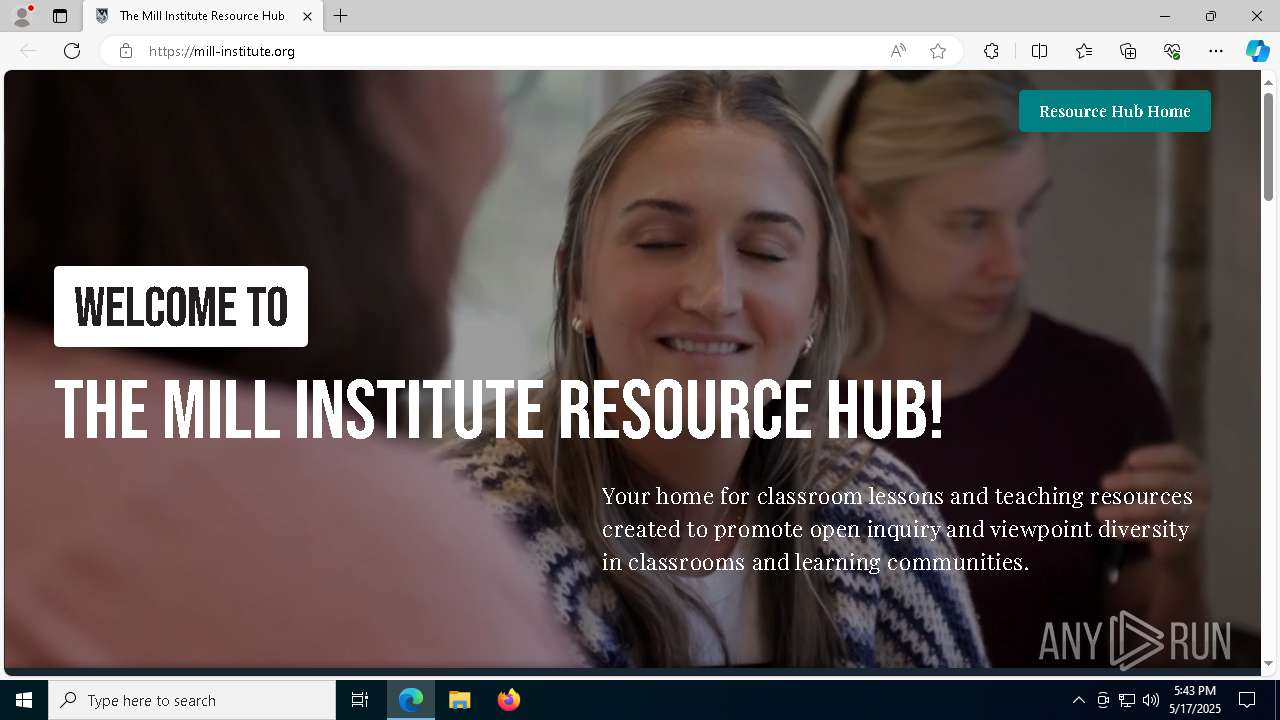Viewport: 1280px width, 720px height.
Task: Click the page scrollbar up arrow
Action: (x=1269, y=81)
